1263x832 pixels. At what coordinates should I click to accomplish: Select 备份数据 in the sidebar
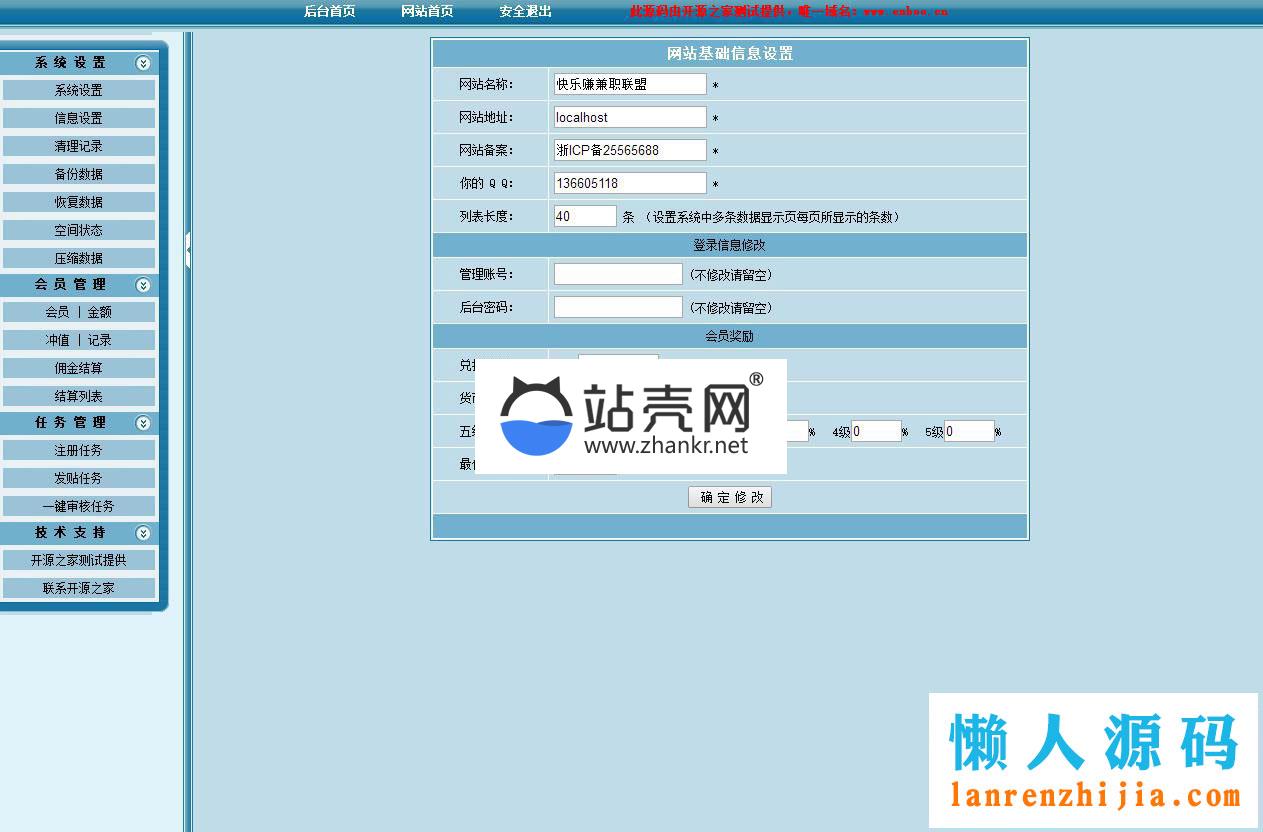[78, 174]
